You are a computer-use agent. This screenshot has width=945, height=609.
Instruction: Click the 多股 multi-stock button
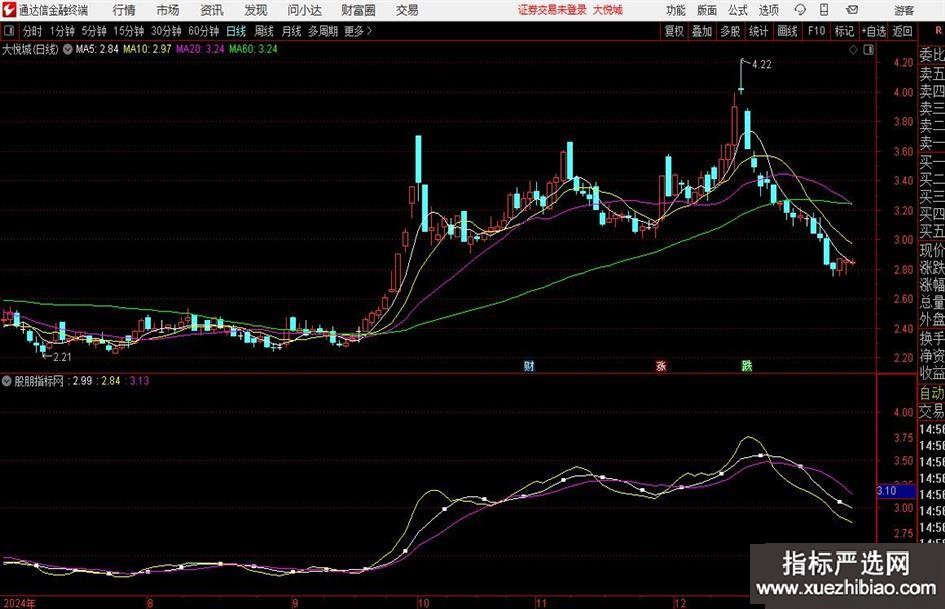tap(730, 31)
